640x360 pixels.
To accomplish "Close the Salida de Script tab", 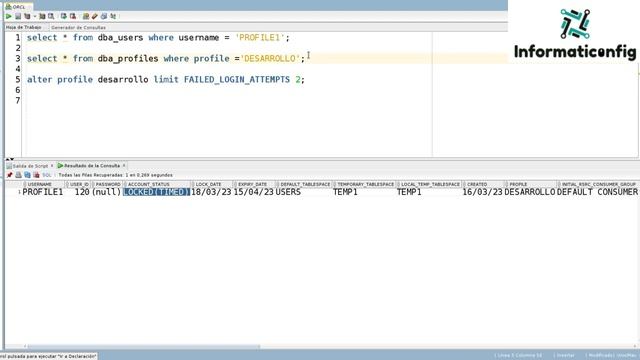I will click(x=52, y=166).
